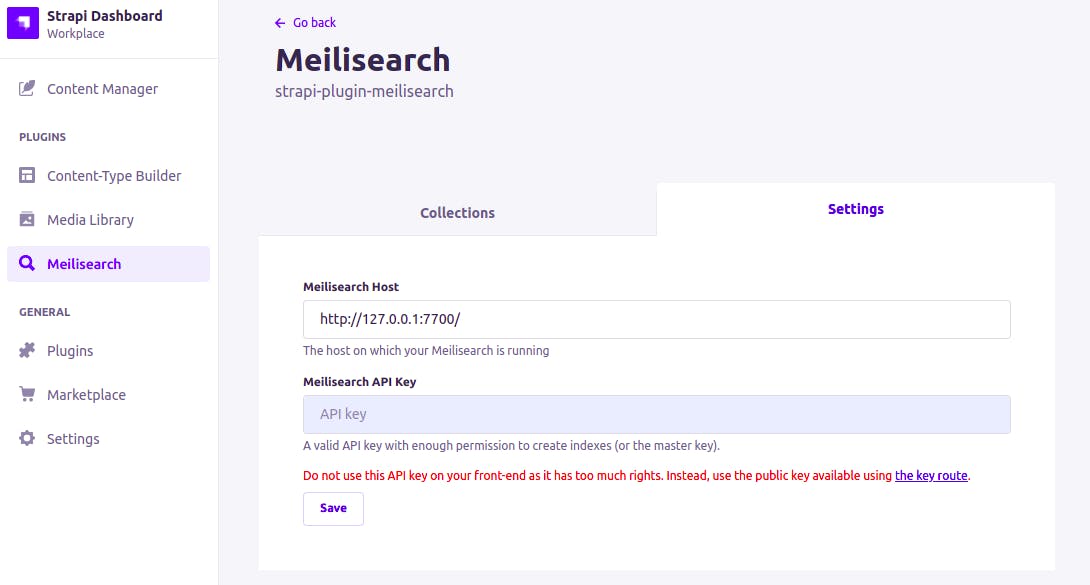Click the Strapi Dashboard logo
The image size is (1090, 585).
coord(22,22)
